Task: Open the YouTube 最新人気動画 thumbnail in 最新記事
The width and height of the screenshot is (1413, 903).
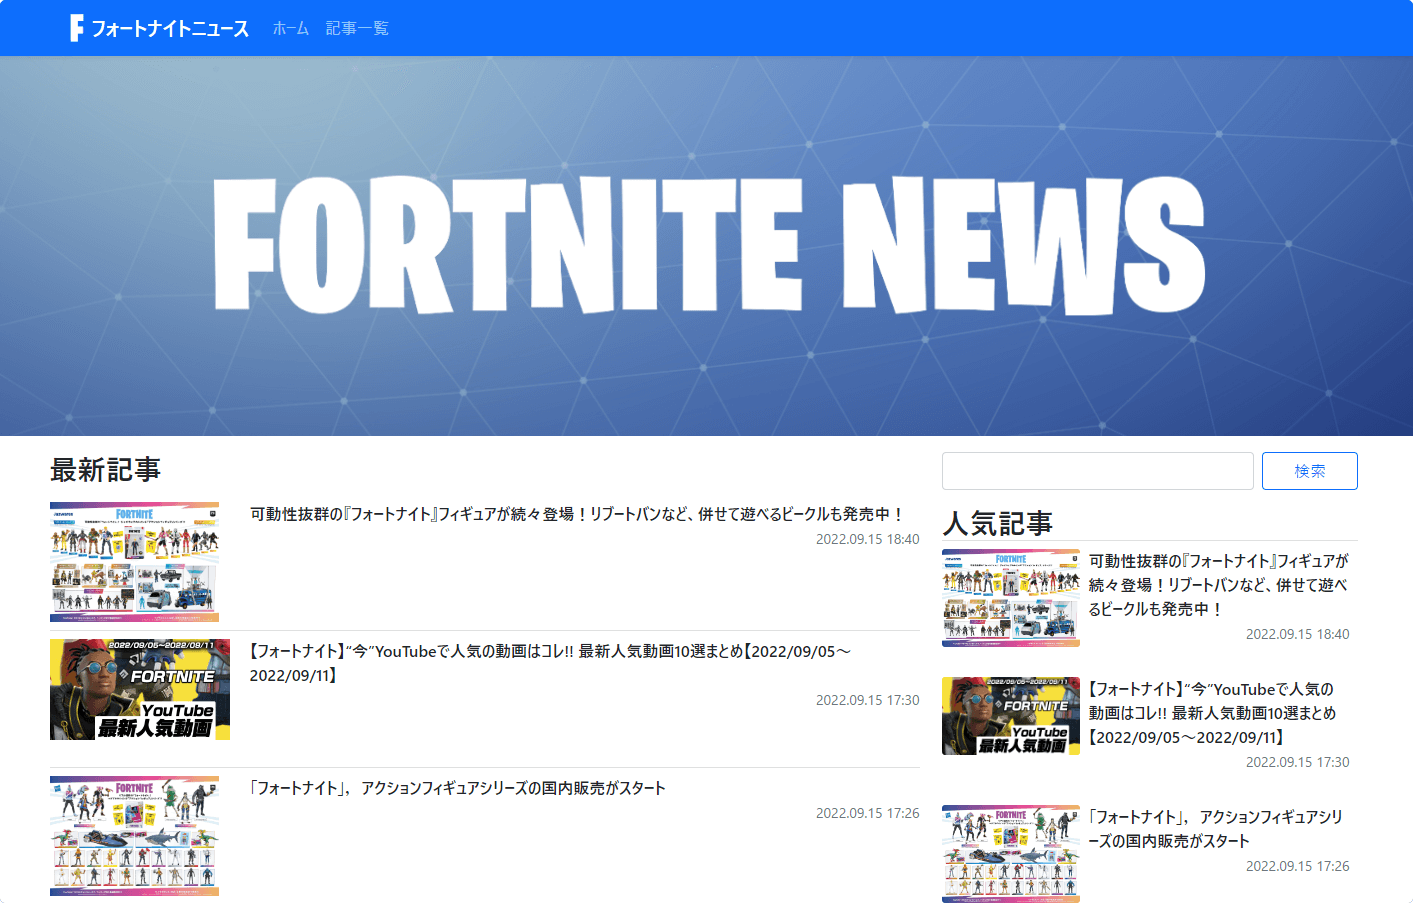Action: point(140,690)
